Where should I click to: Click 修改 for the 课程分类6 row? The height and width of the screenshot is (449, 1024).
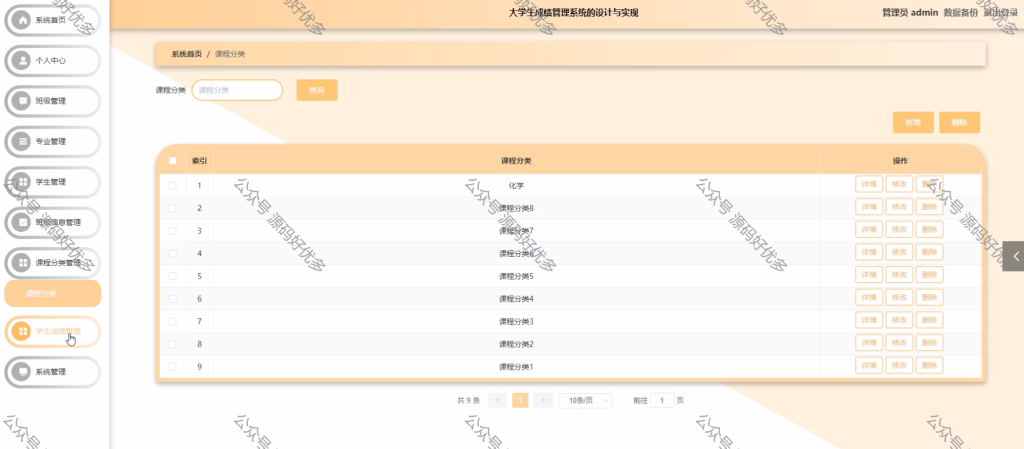pos(899,252)
